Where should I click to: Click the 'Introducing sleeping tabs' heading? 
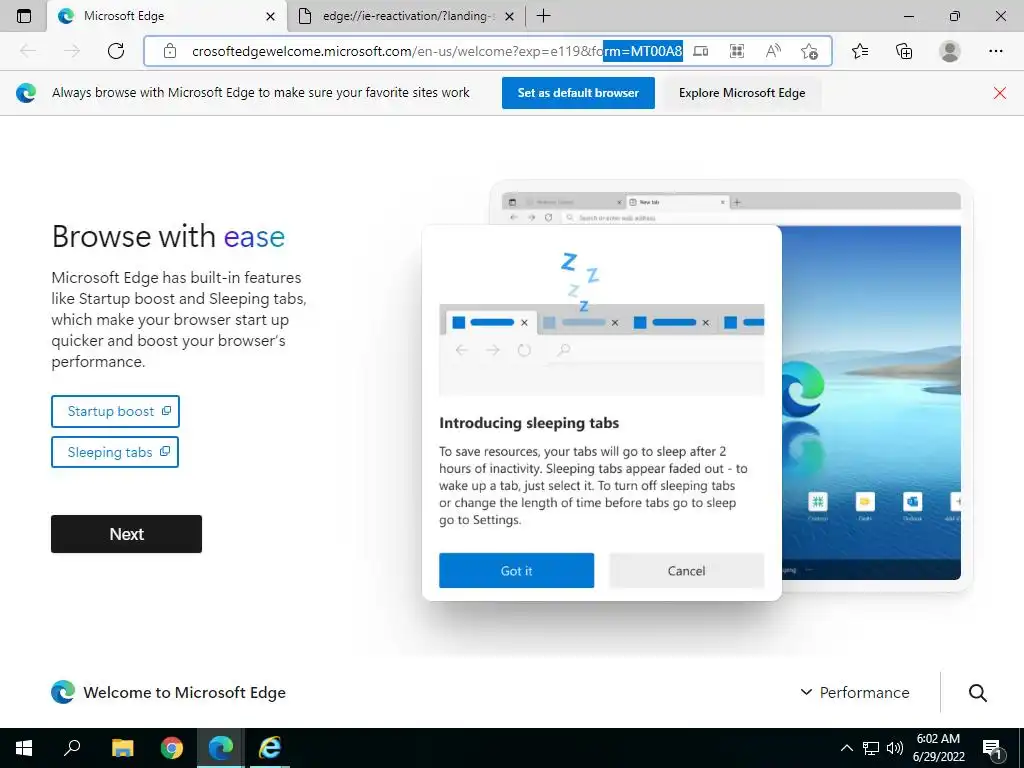pos(529,423)
